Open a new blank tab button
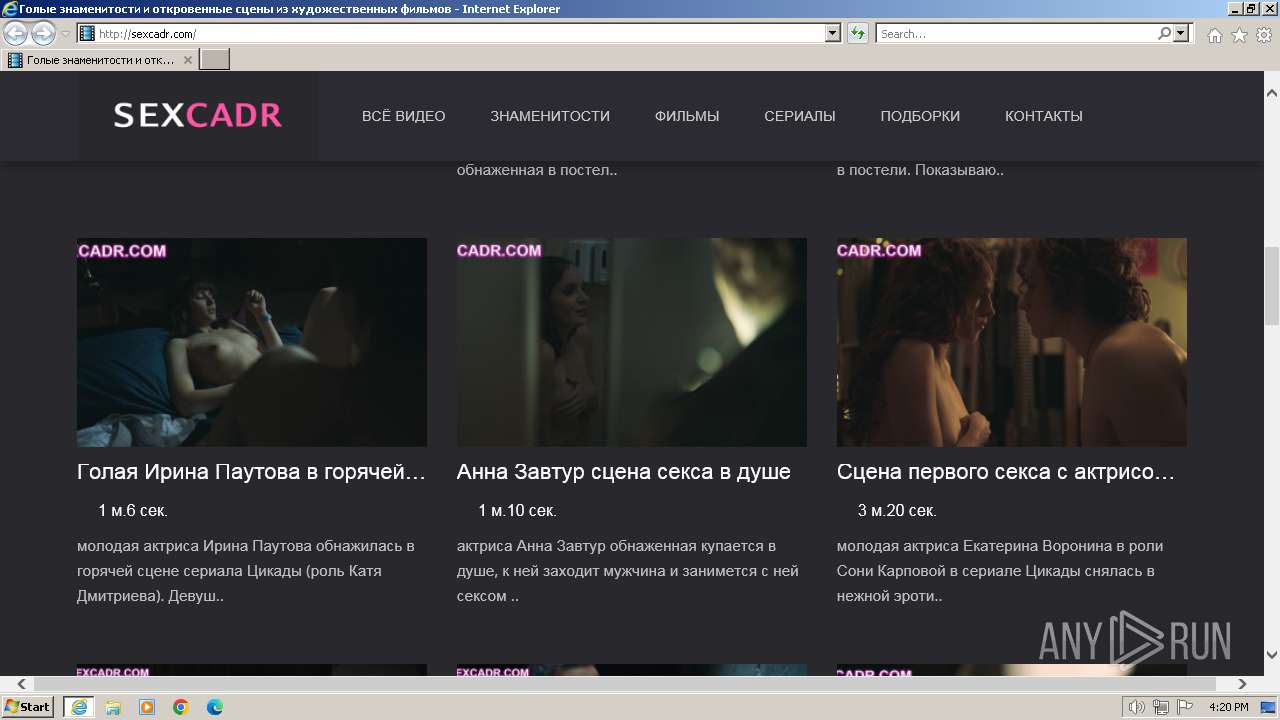Screen dimensions: 1280x720 click(x=215, y=60)
